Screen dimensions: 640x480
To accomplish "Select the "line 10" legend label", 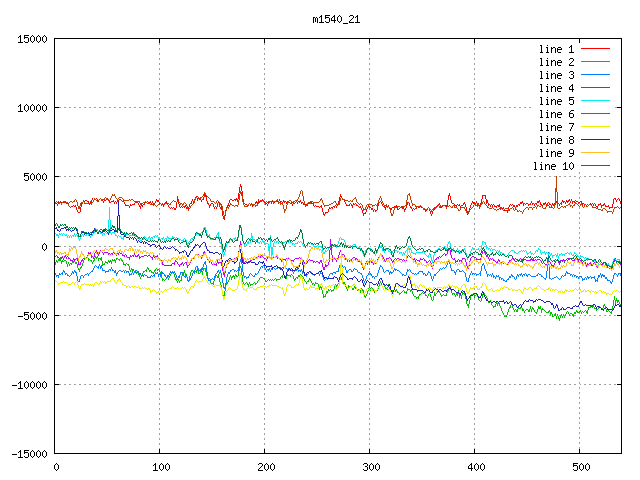I will click(x=554, y=166).
